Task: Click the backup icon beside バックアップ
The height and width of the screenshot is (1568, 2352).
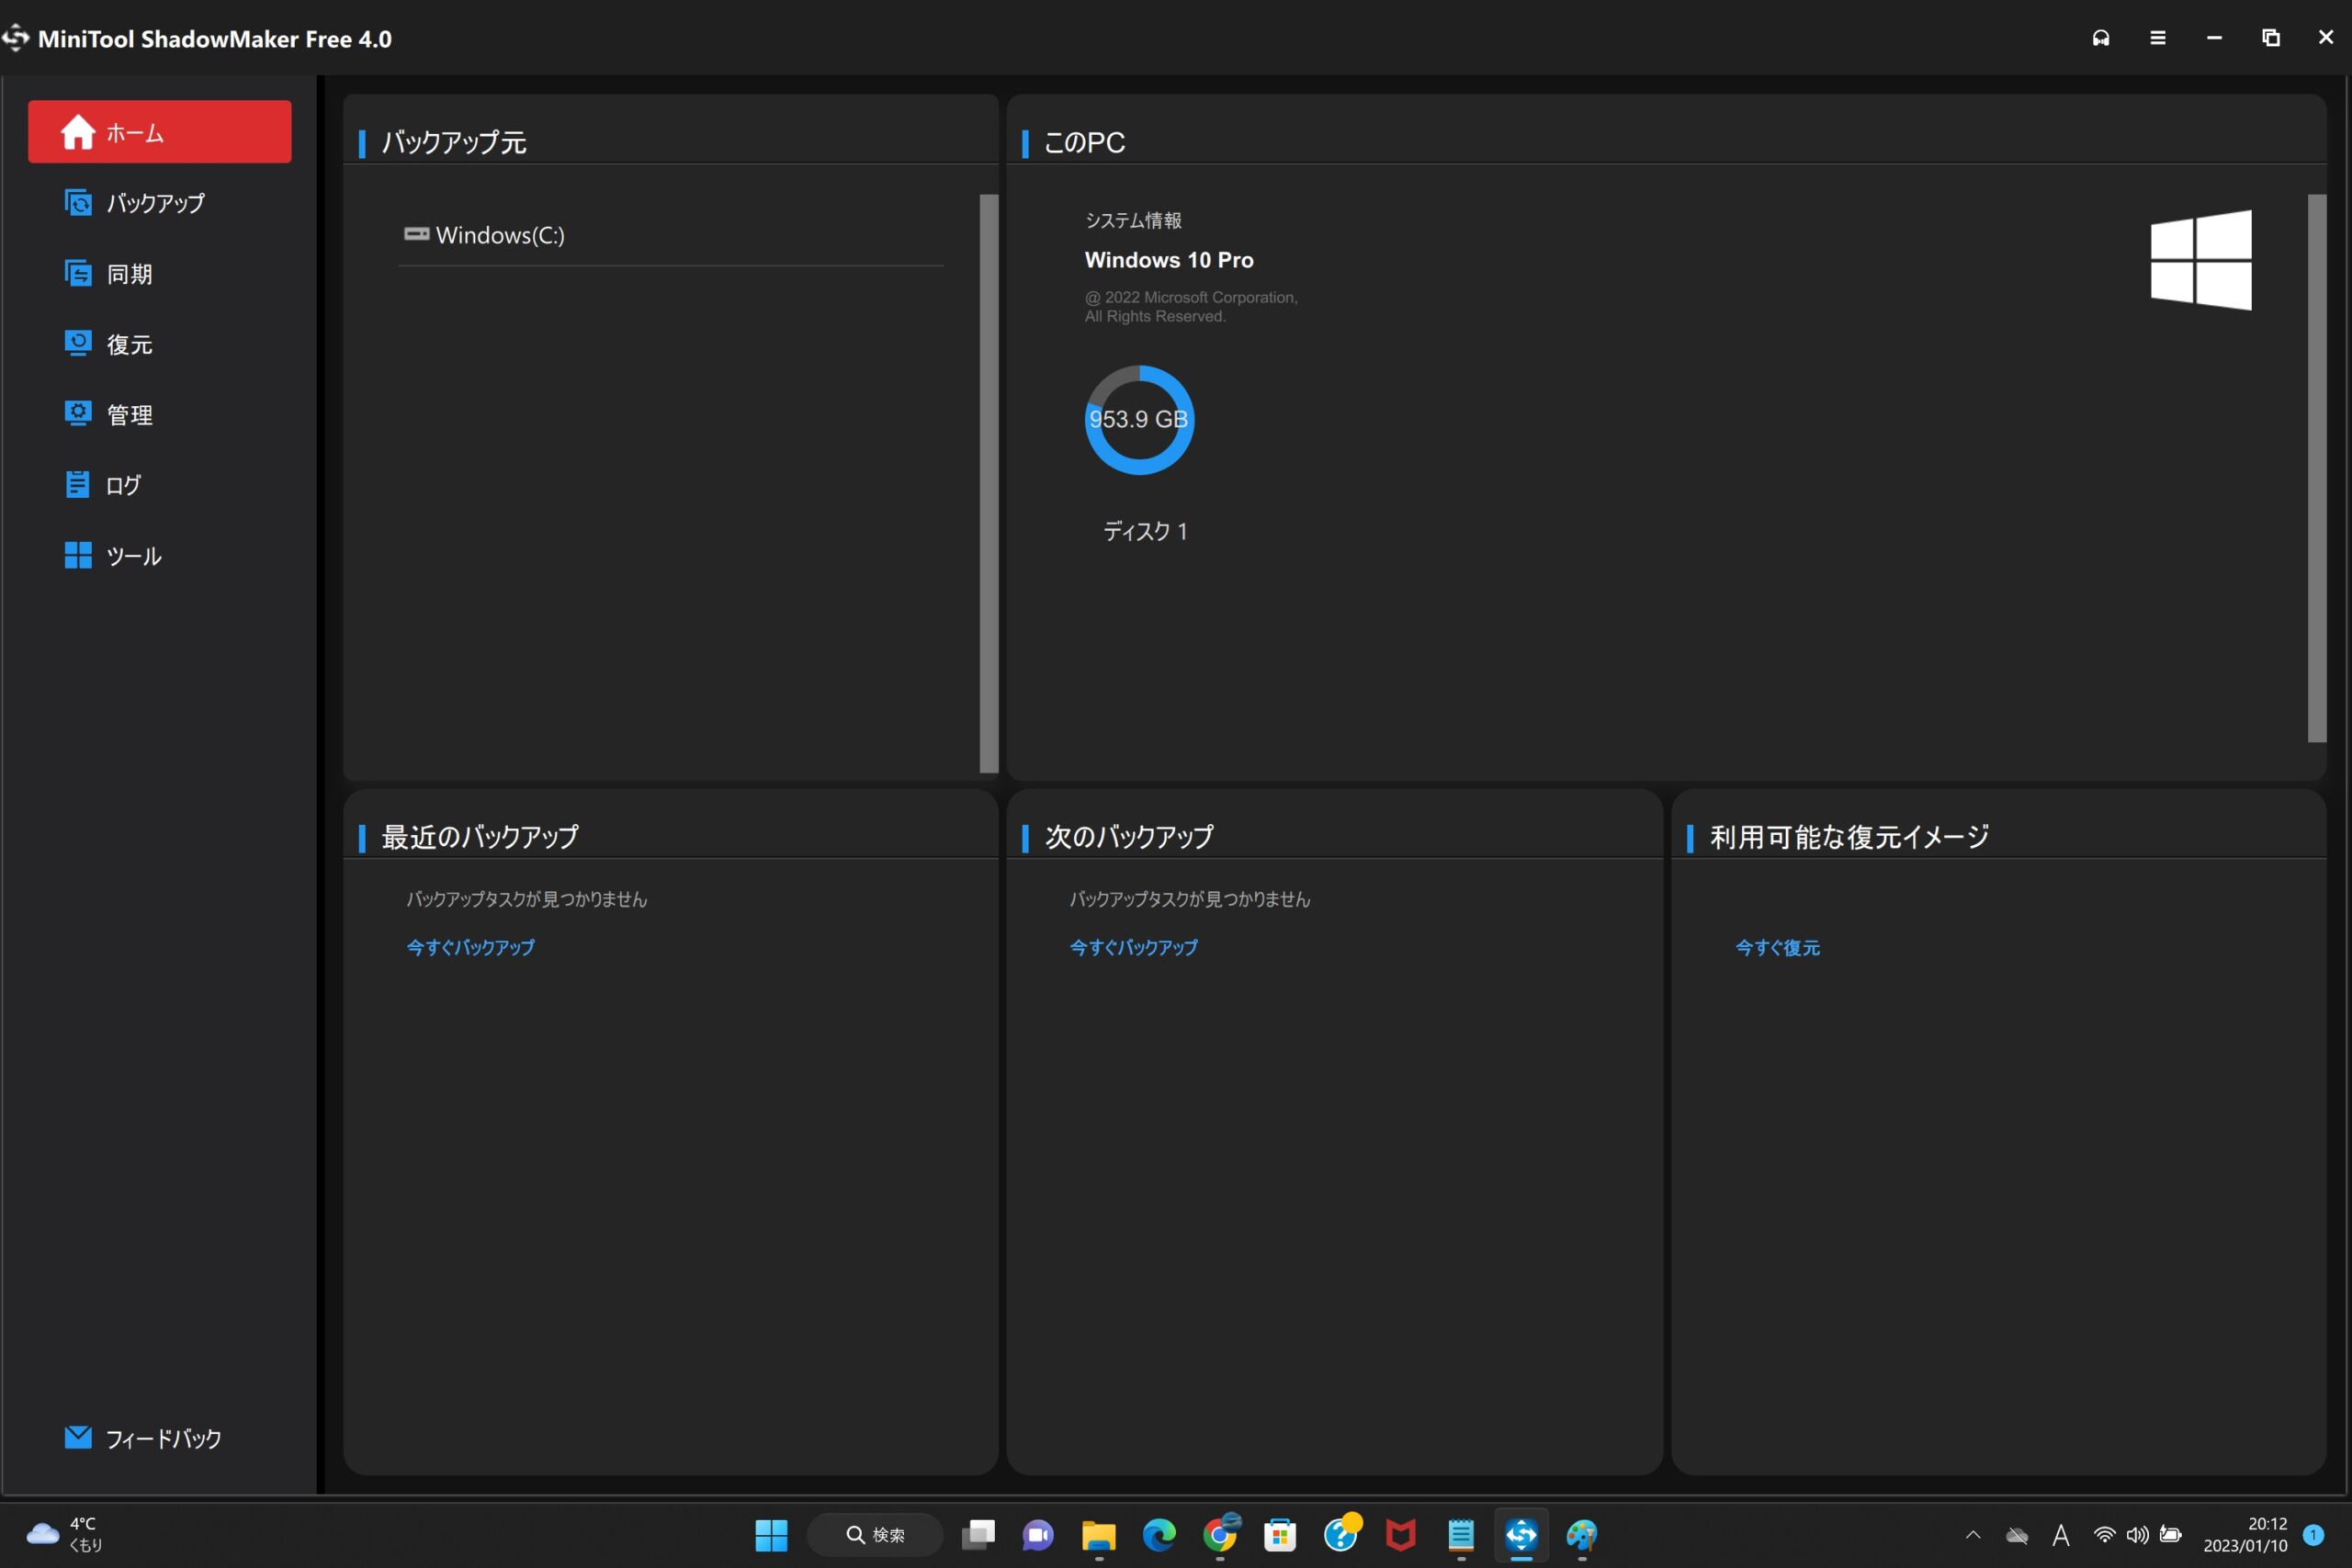Action: click(78, 202)
